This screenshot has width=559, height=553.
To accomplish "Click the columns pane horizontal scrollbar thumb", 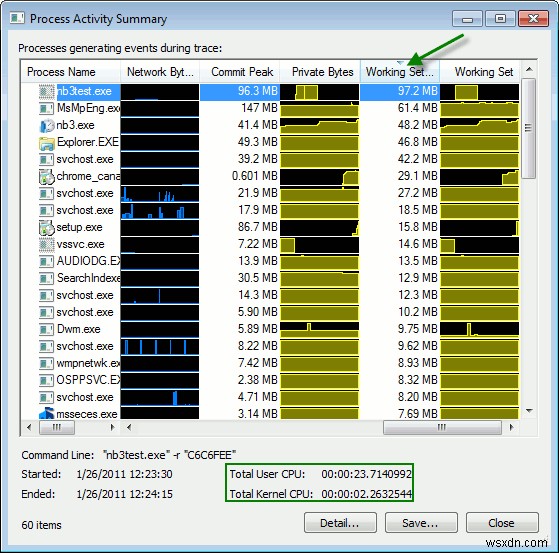I will click(x=442, y=427).
